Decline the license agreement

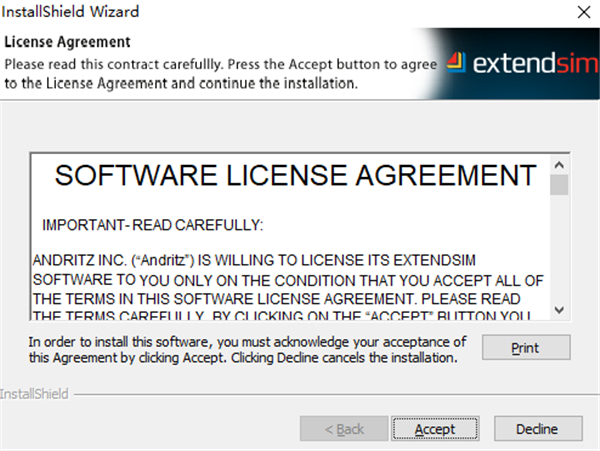coord(536,429)
